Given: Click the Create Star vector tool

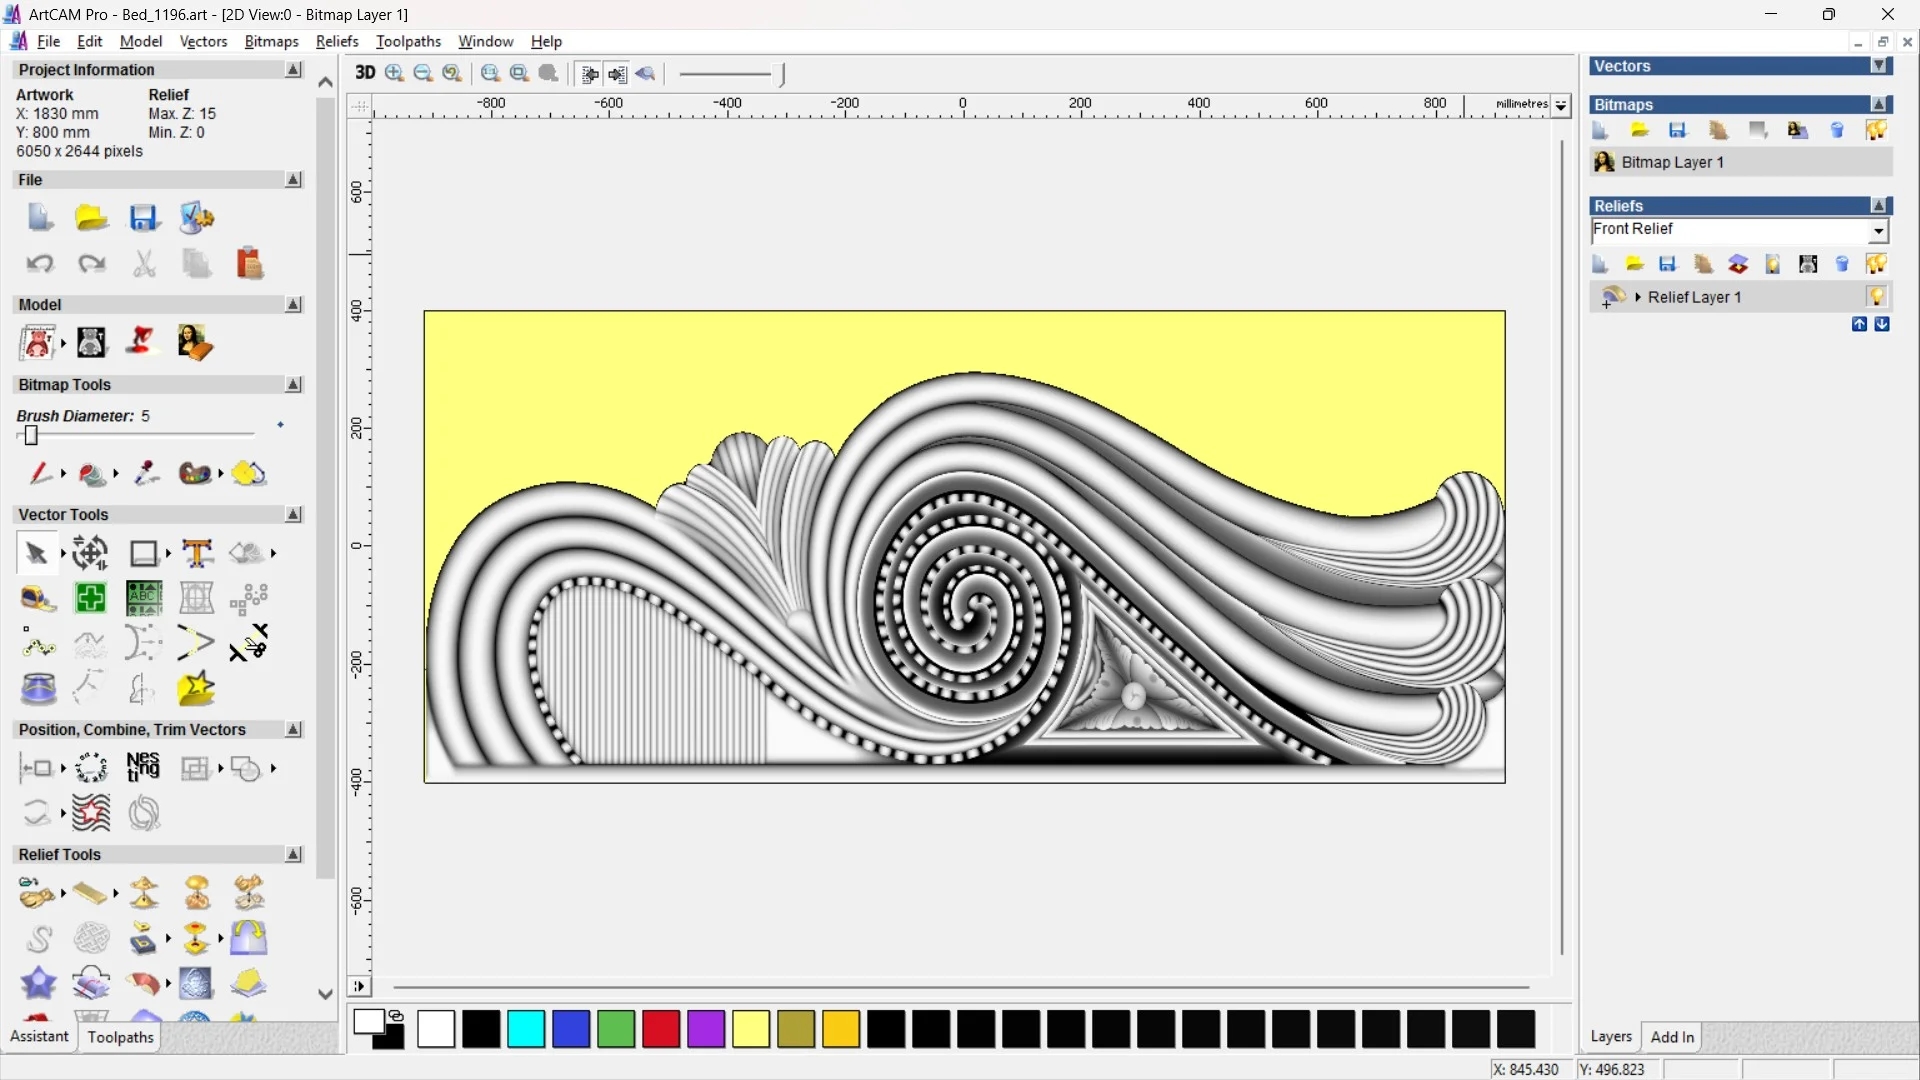Looking at the screenshot, I should (196, 689).
